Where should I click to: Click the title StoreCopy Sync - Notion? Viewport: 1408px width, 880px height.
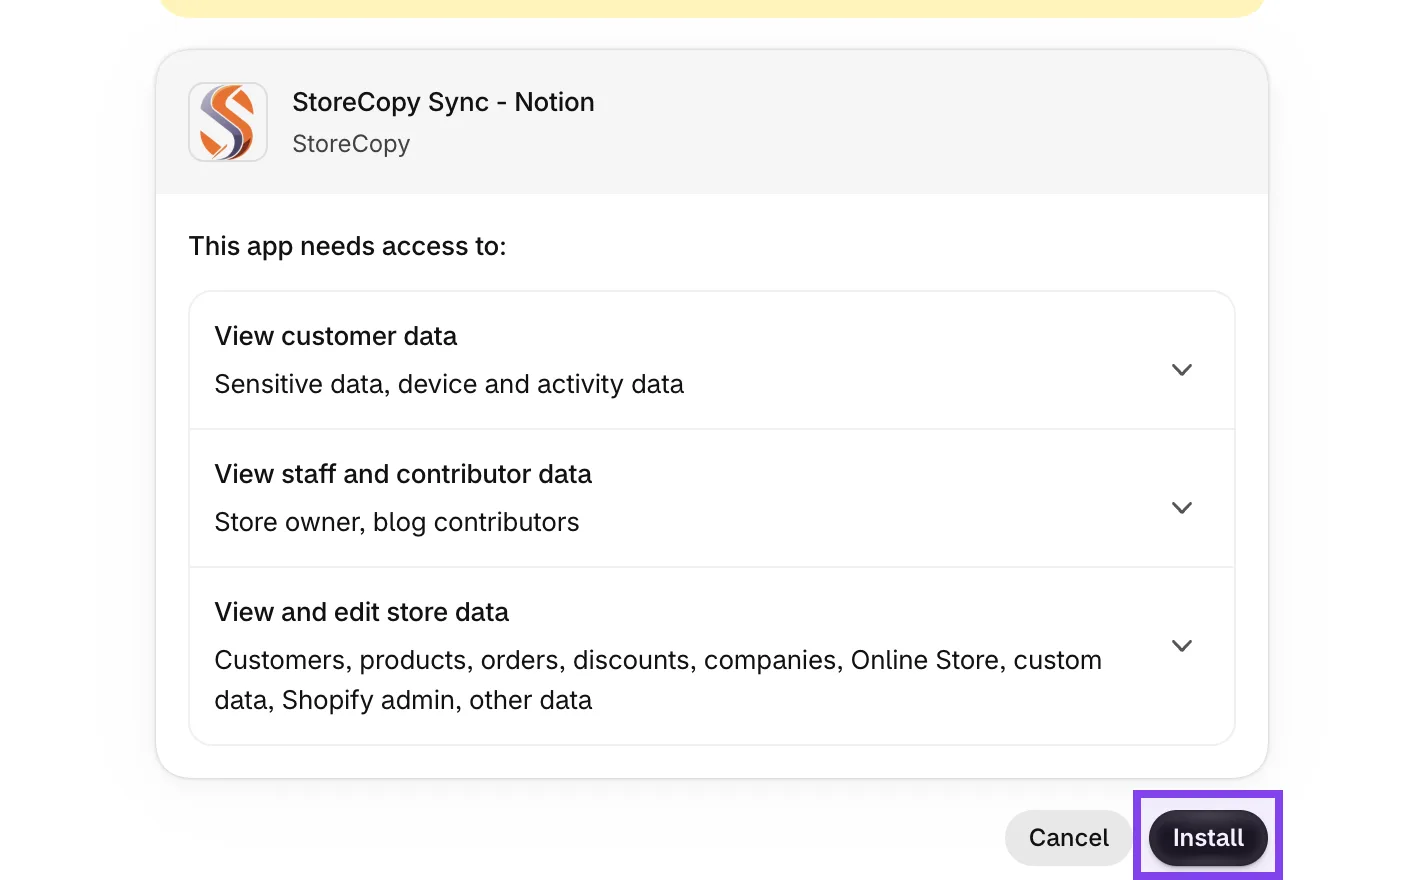pos(443,102)
